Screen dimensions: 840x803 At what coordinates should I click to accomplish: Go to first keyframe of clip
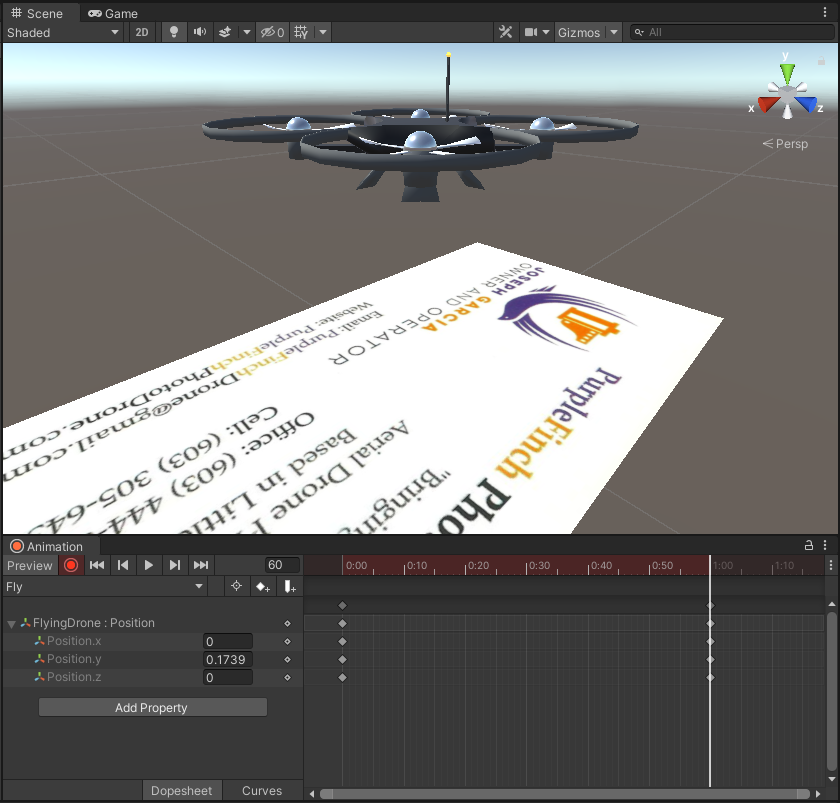coord(97,566)
